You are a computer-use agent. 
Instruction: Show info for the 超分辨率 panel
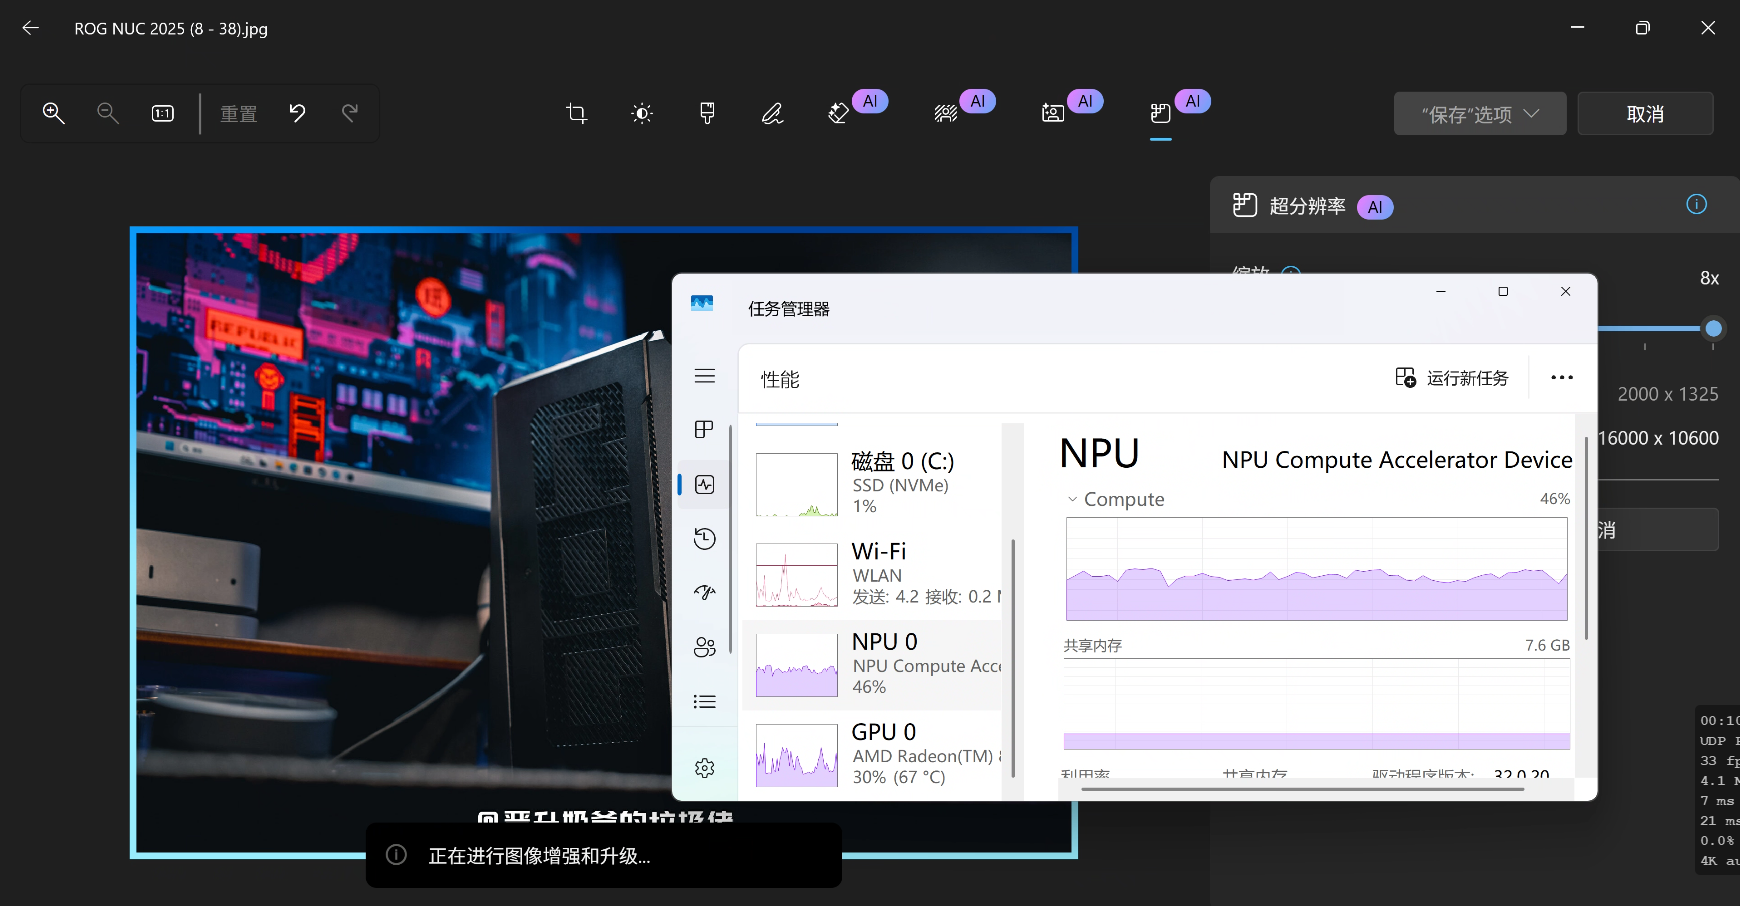[x=1697, y=204]
